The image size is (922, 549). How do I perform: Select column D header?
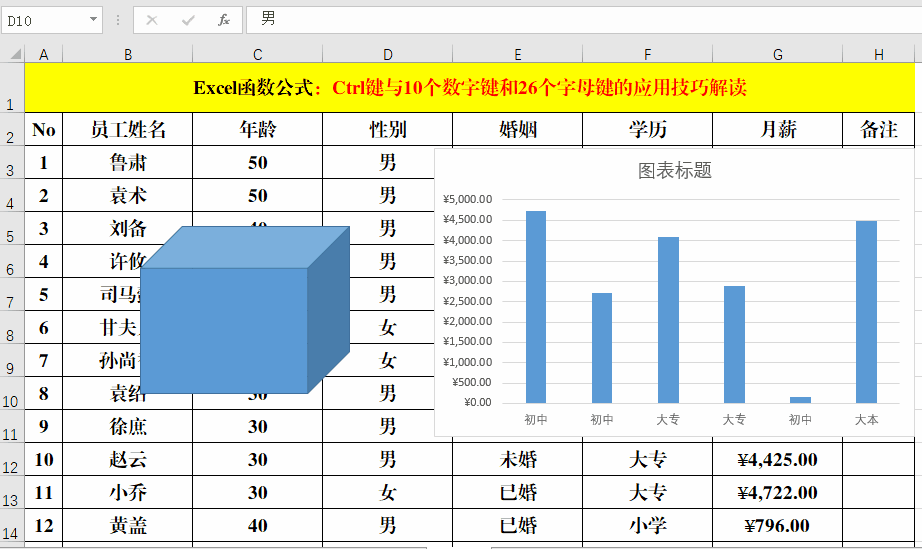387,54
